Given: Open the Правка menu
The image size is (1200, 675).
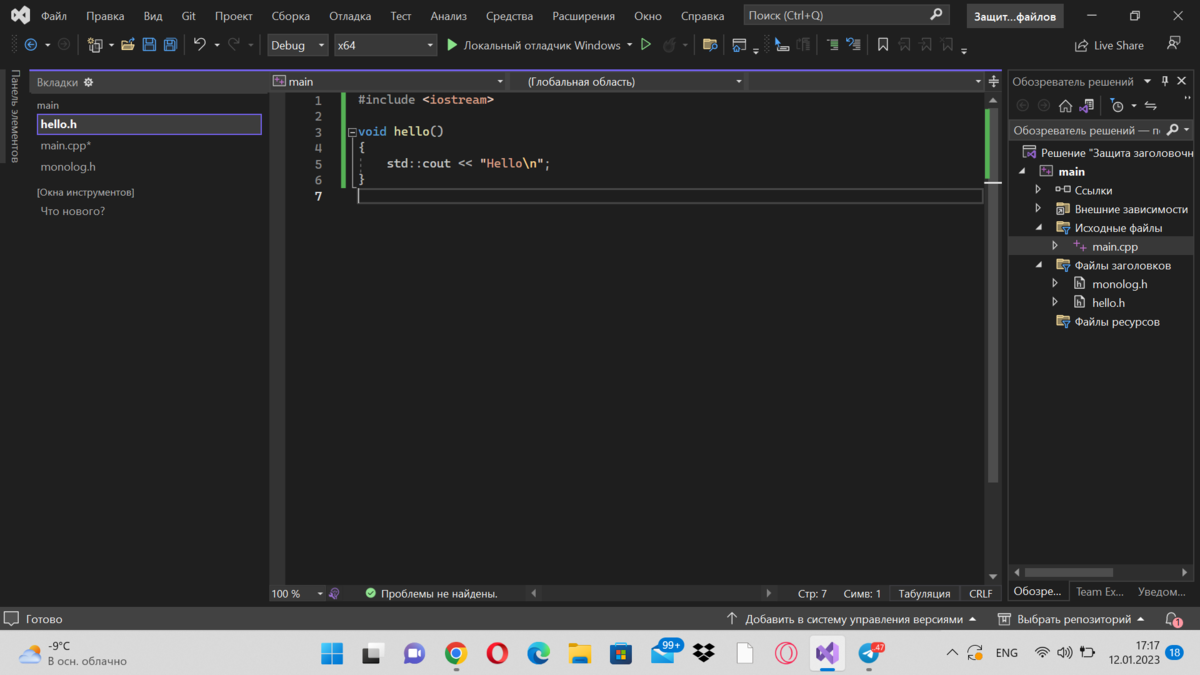Looking at the screenshot, I should [x=105, y=16].
